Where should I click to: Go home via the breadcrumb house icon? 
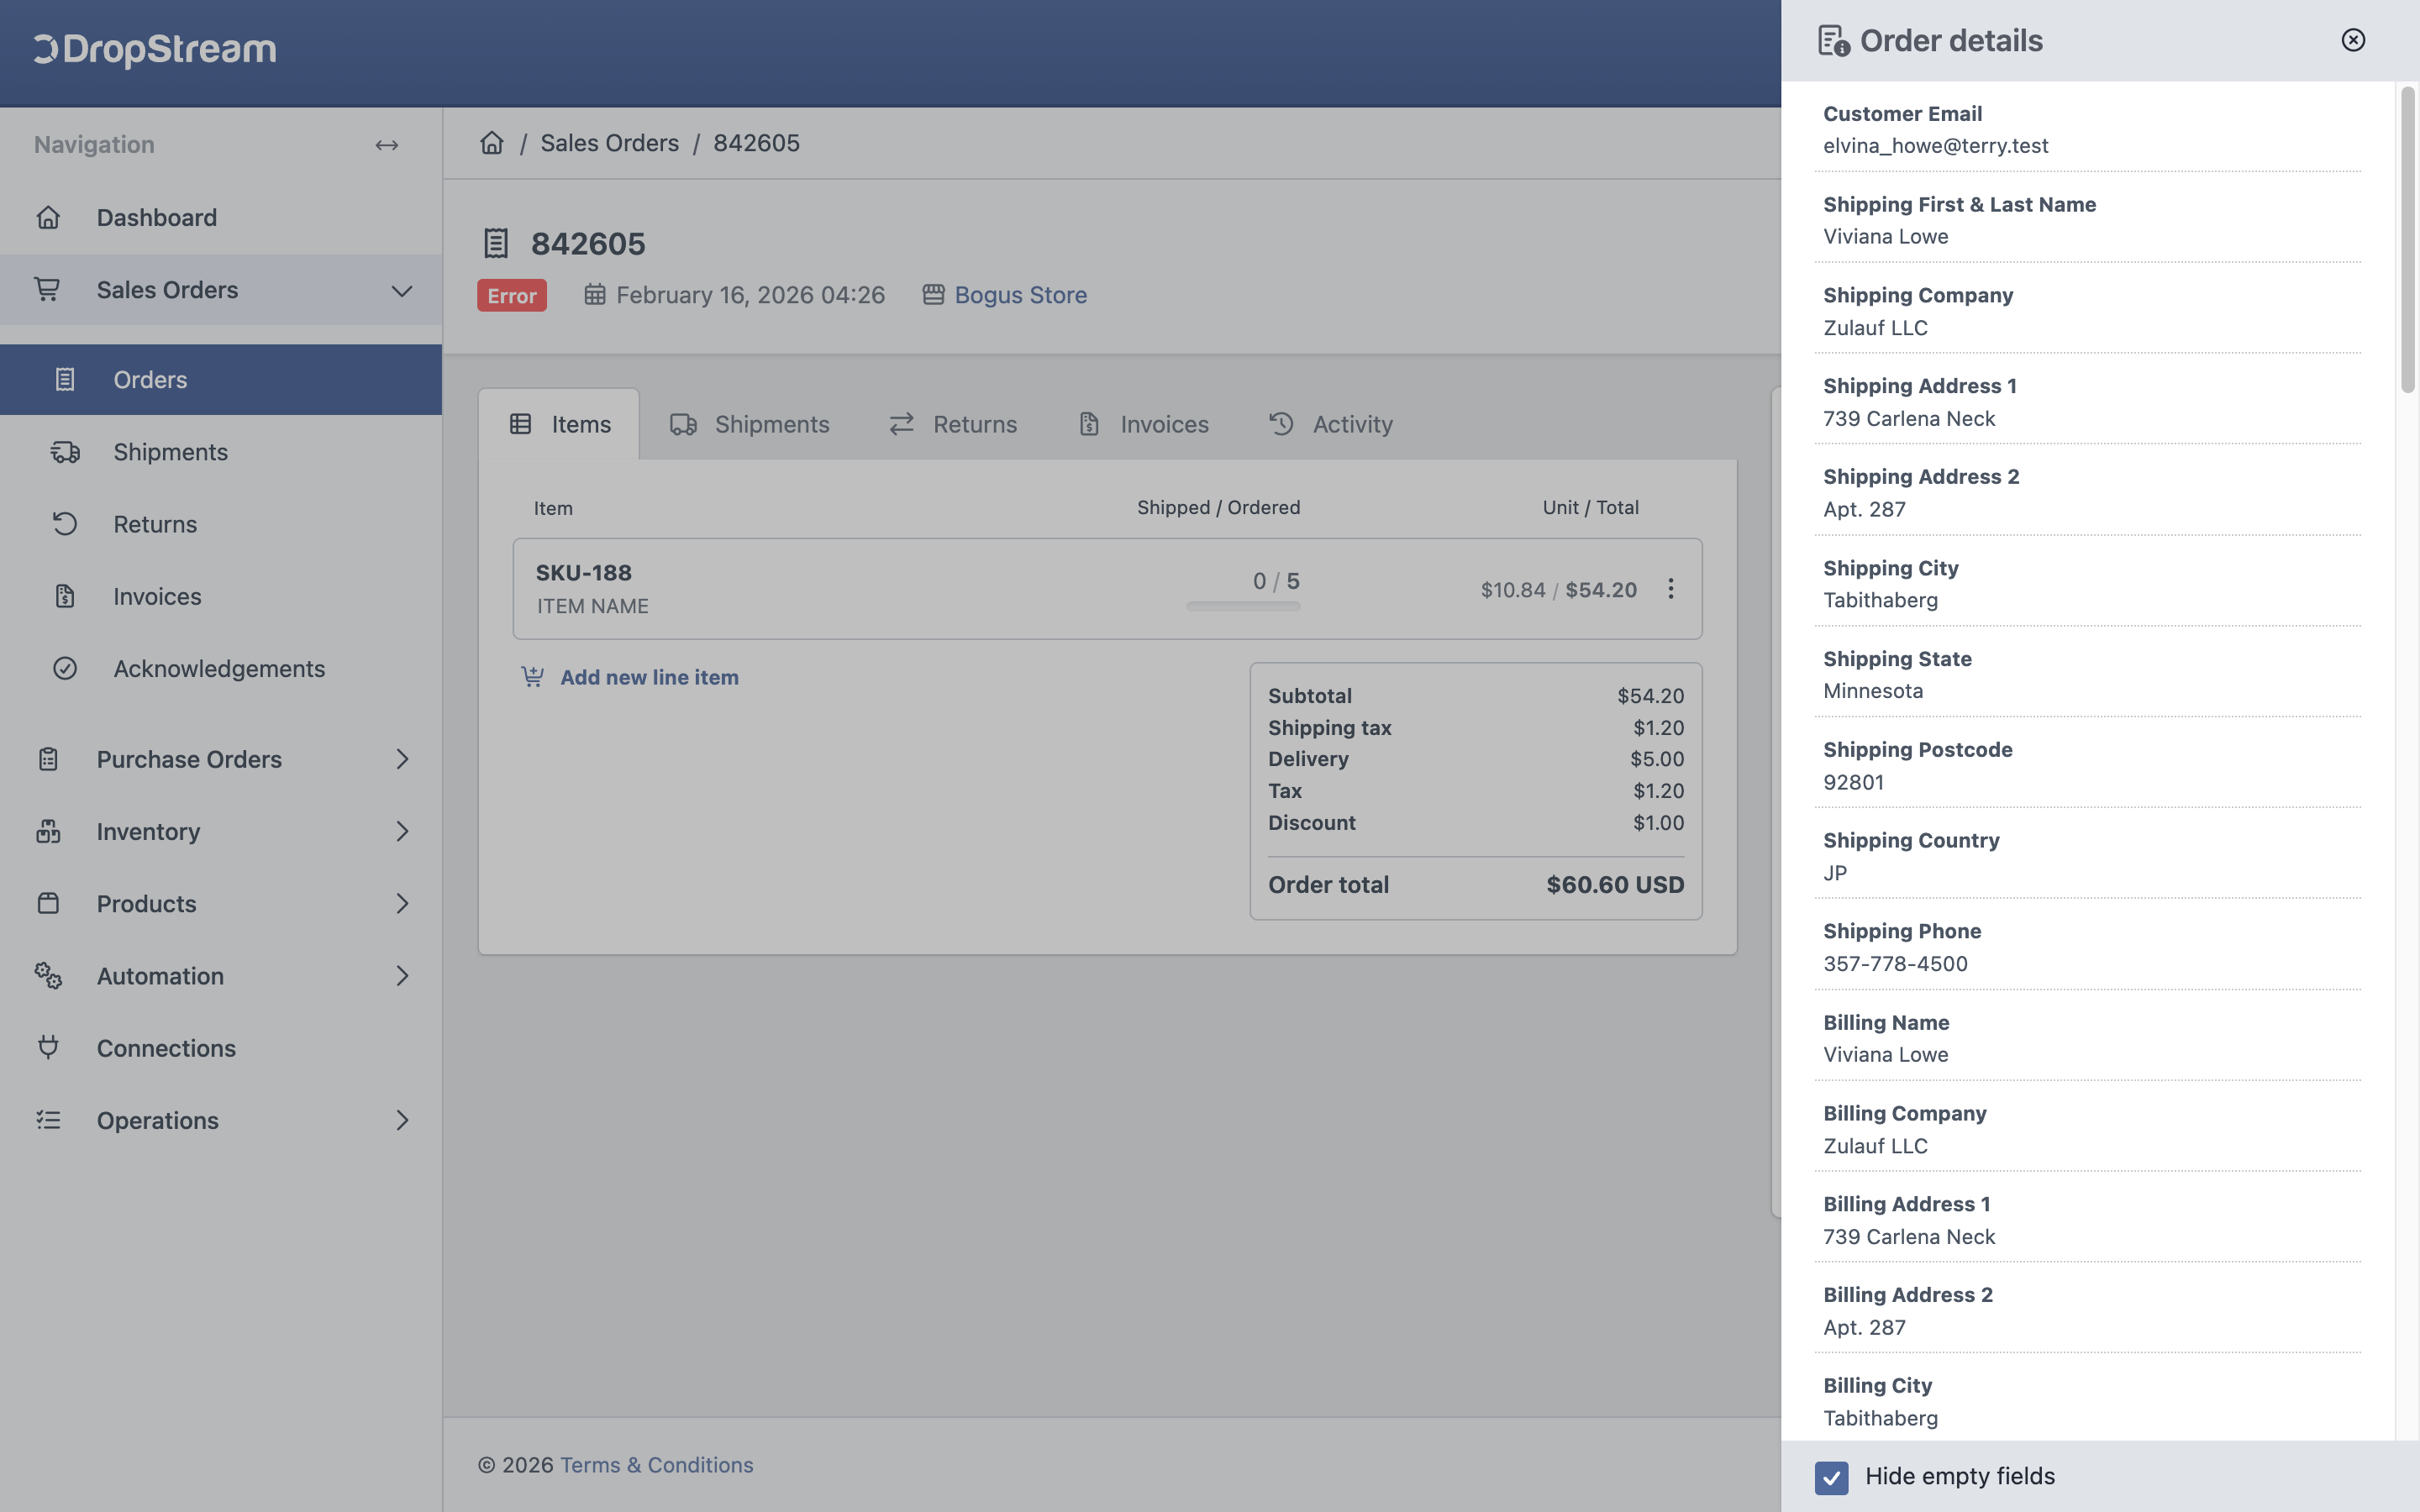(492, 143)
